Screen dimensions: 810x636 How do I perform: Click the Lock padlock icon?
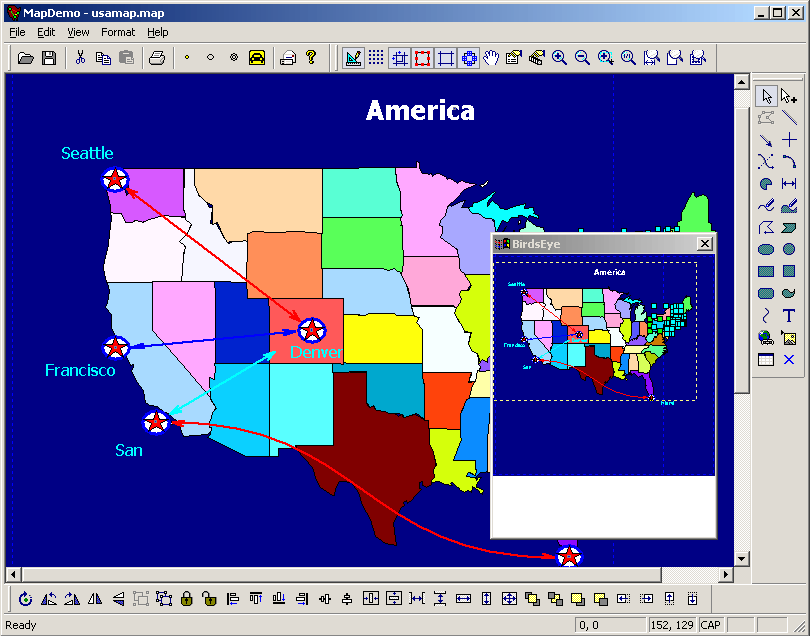coord(186,599)
